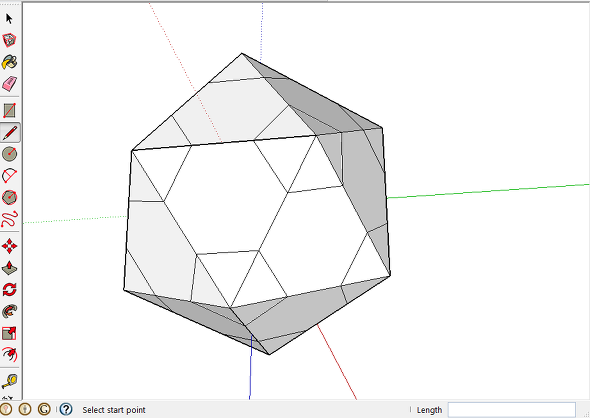Pick the Select arrow tool
Screen dimensions: 590x418
point(9,18)
